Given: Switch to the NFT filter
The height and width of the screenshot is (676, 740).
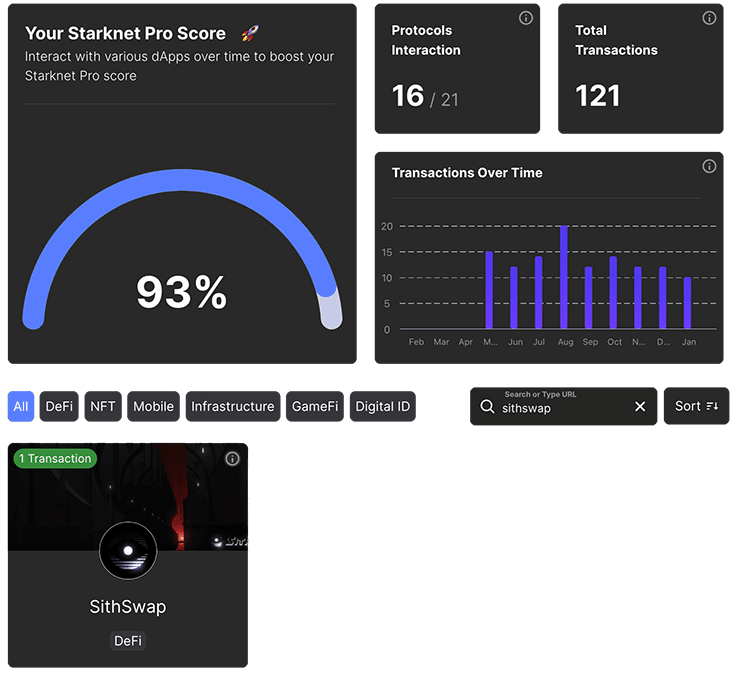Looking at the screenshot, I should [103, 406].
